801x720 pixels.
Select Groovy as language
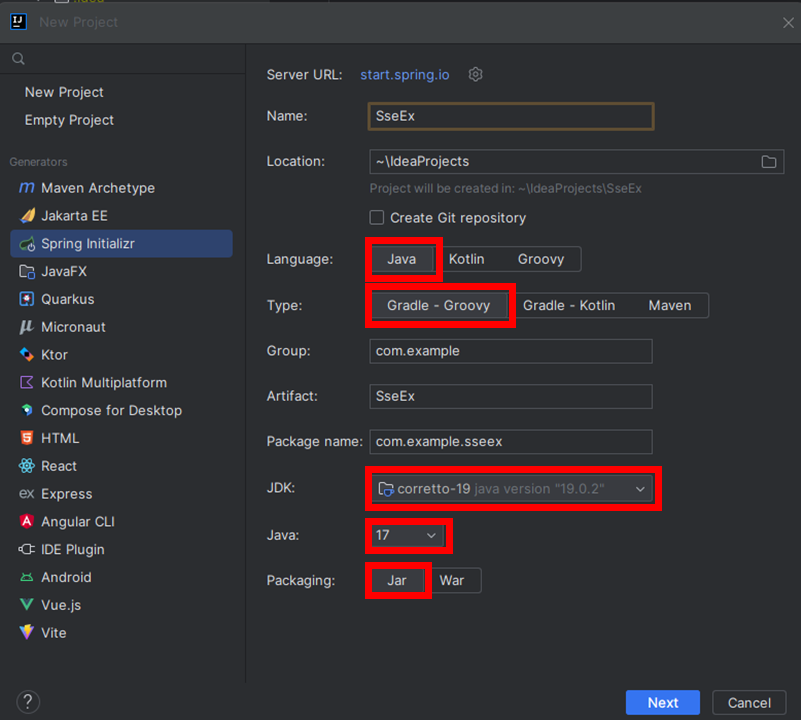coord(541,259)
